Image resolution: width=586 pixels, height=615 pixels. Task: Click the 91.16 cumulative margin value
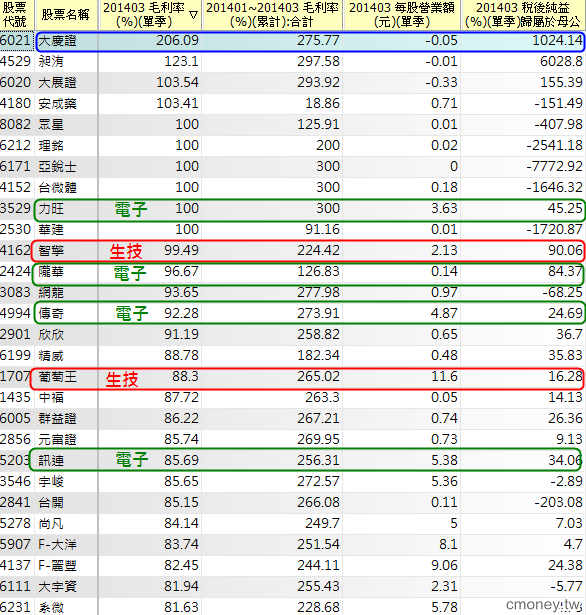point(322,229)
